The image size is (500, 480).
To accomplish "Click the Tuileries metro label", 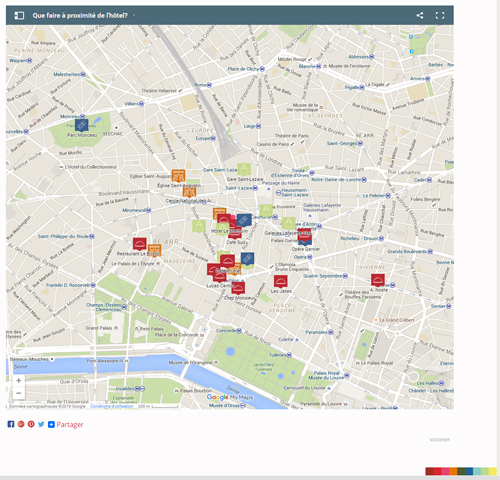I will [x=278, y=355].
